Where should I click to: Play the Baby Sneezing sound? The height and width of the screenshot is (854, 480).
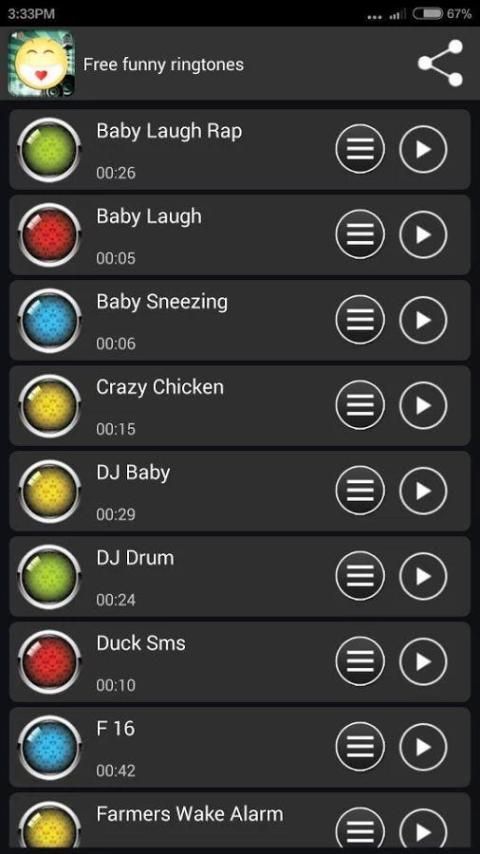point(423,320)
